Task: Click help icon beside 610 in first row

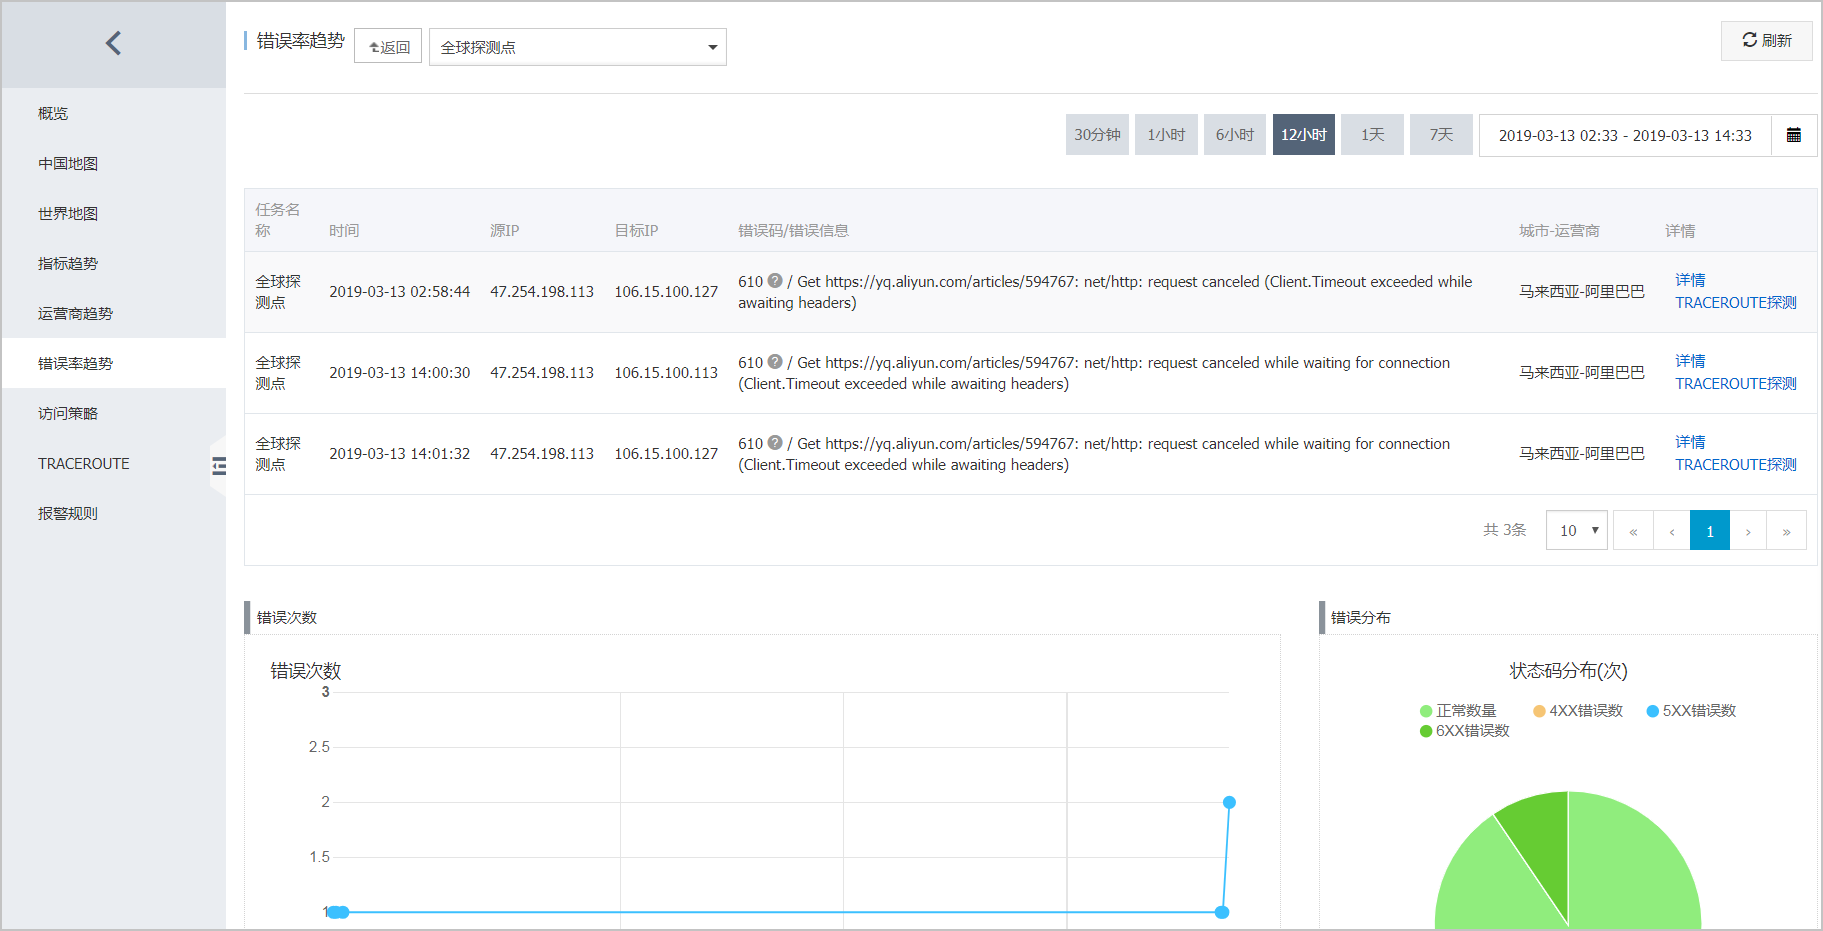Action: (775, 281)
